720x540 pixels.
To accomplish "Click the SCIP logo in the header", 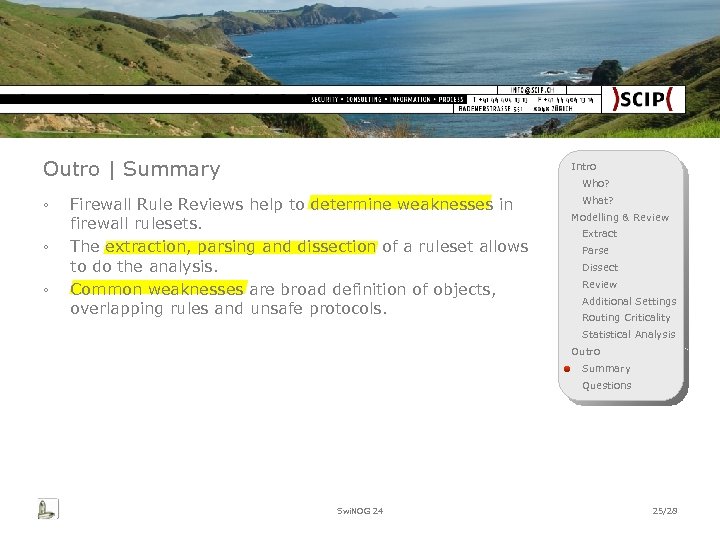I will 642,99.
